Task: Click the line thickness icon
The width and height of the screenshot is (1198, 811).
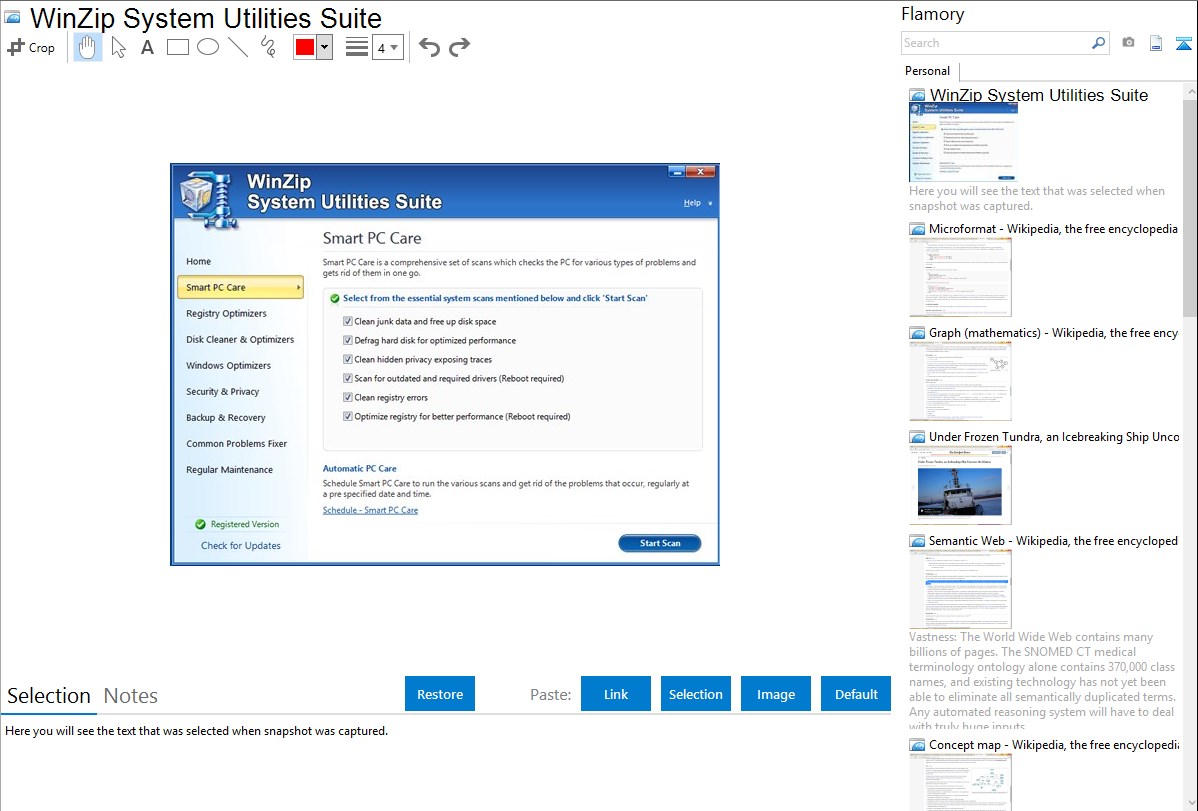Action: point(357,47)
